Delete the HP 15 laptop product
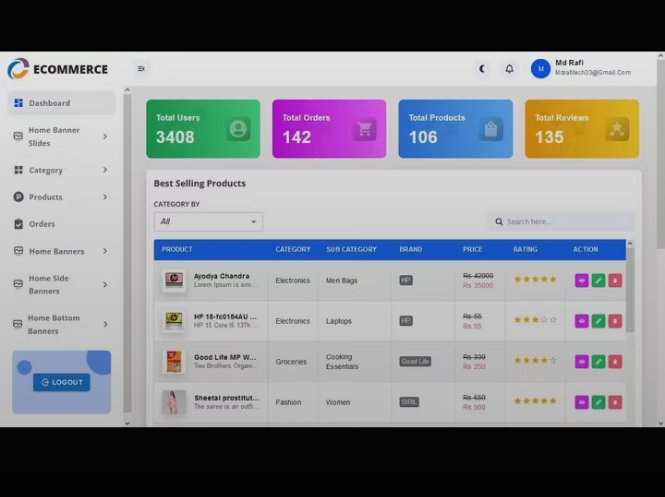665x497 pixels. click(x=615, y=321)
